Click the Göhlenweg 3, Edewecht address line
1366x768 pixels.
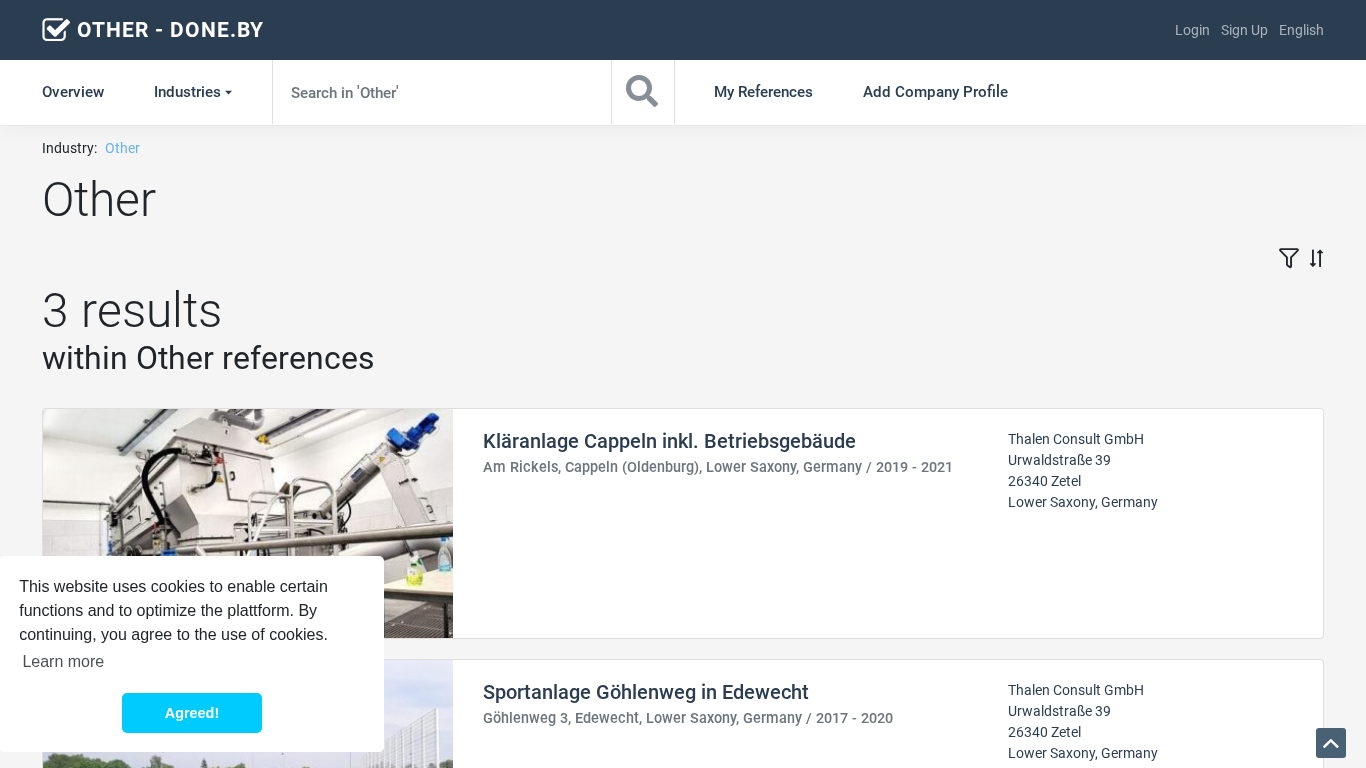click(688, 718)
